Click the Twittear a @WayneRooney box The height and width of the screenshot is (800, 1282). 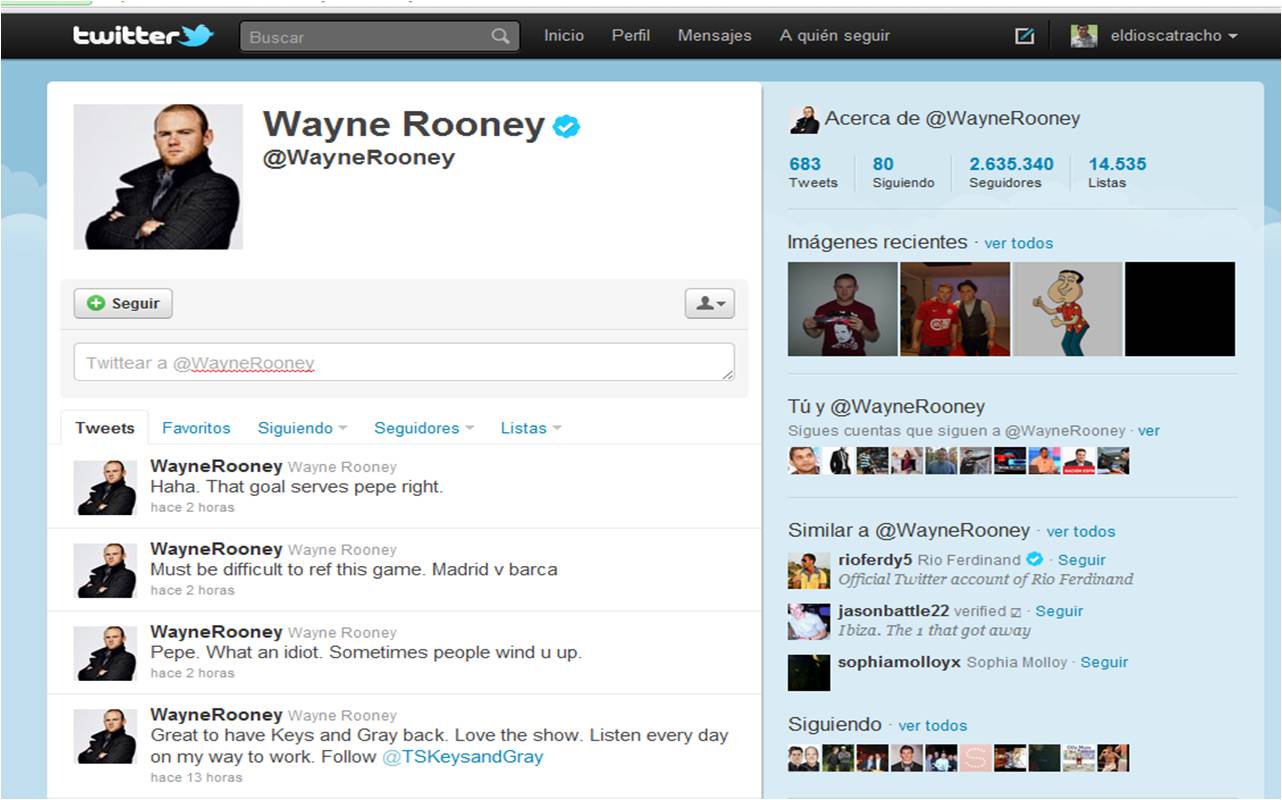tap(404, 362)
